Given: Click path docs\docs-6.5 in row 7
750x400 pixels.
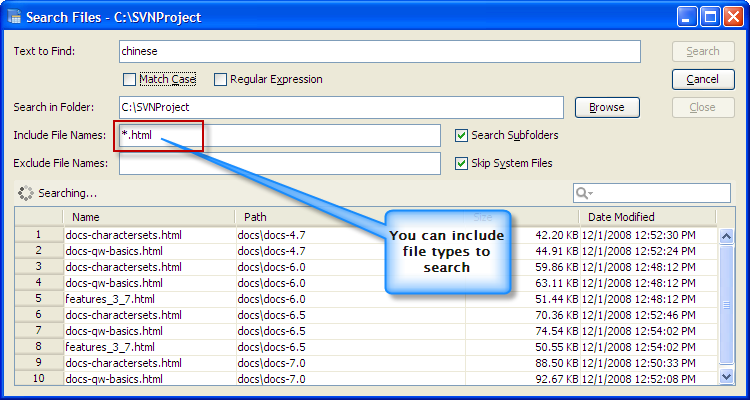Looking at the screenshot, I should [x=271, y=331].
